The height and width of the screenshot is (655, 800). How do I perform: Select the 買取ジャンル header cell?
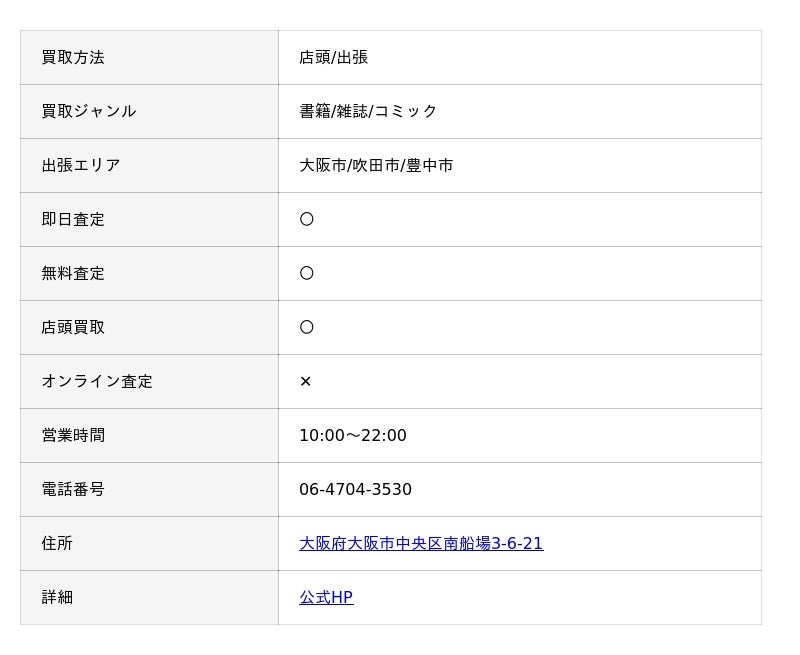[x=149, y=112]
